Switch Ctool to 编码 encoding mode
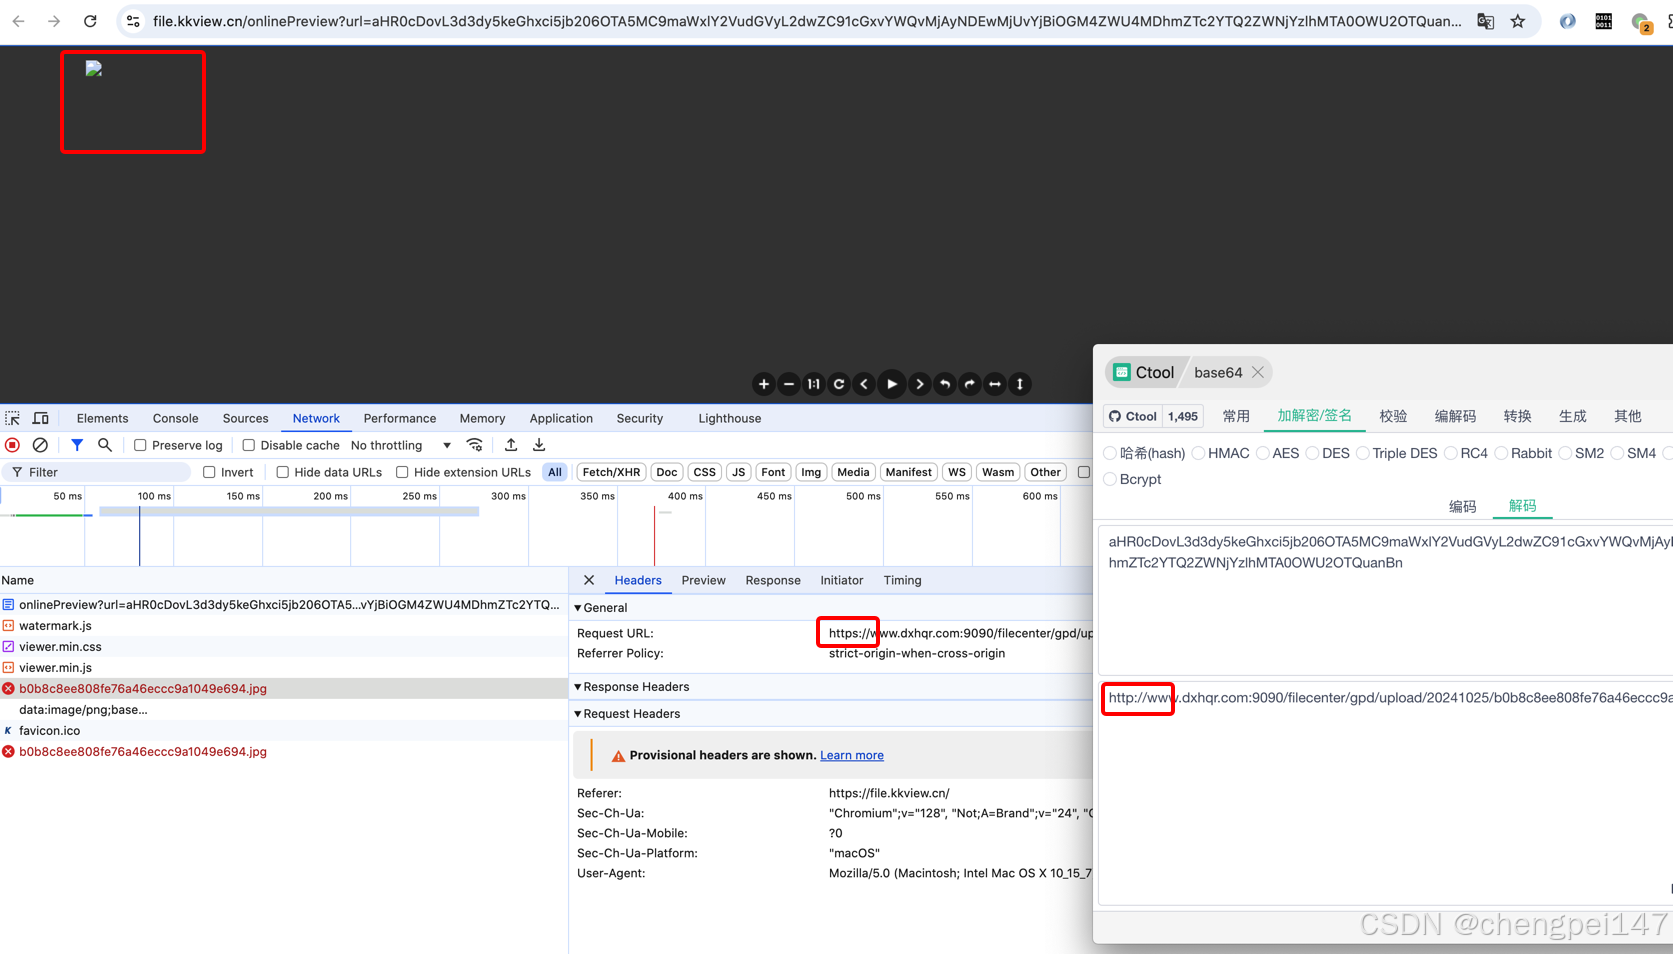The height and width of the screenshot is (954, 1673). [1462, 506]
